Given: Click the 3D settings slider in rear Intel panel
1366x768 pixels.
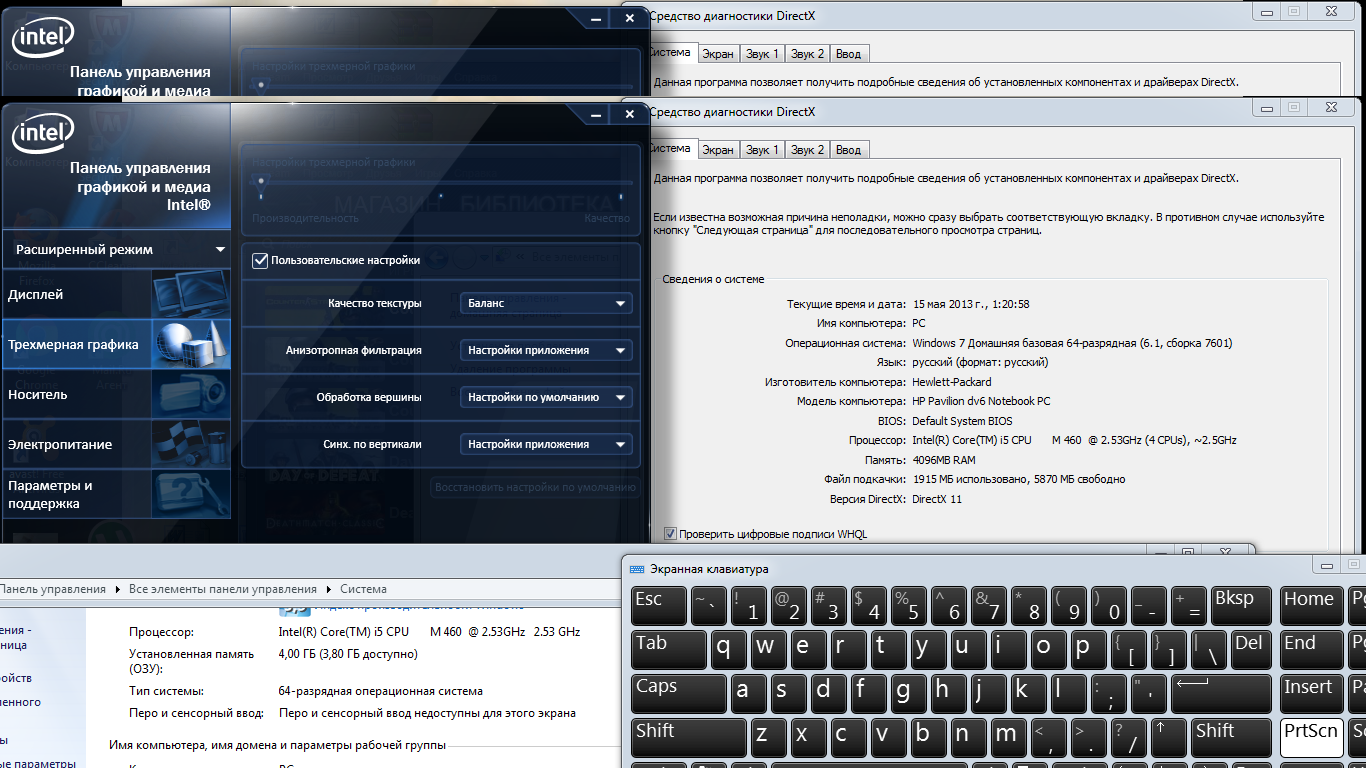Looking at the screenshot, I should point(441,85).
